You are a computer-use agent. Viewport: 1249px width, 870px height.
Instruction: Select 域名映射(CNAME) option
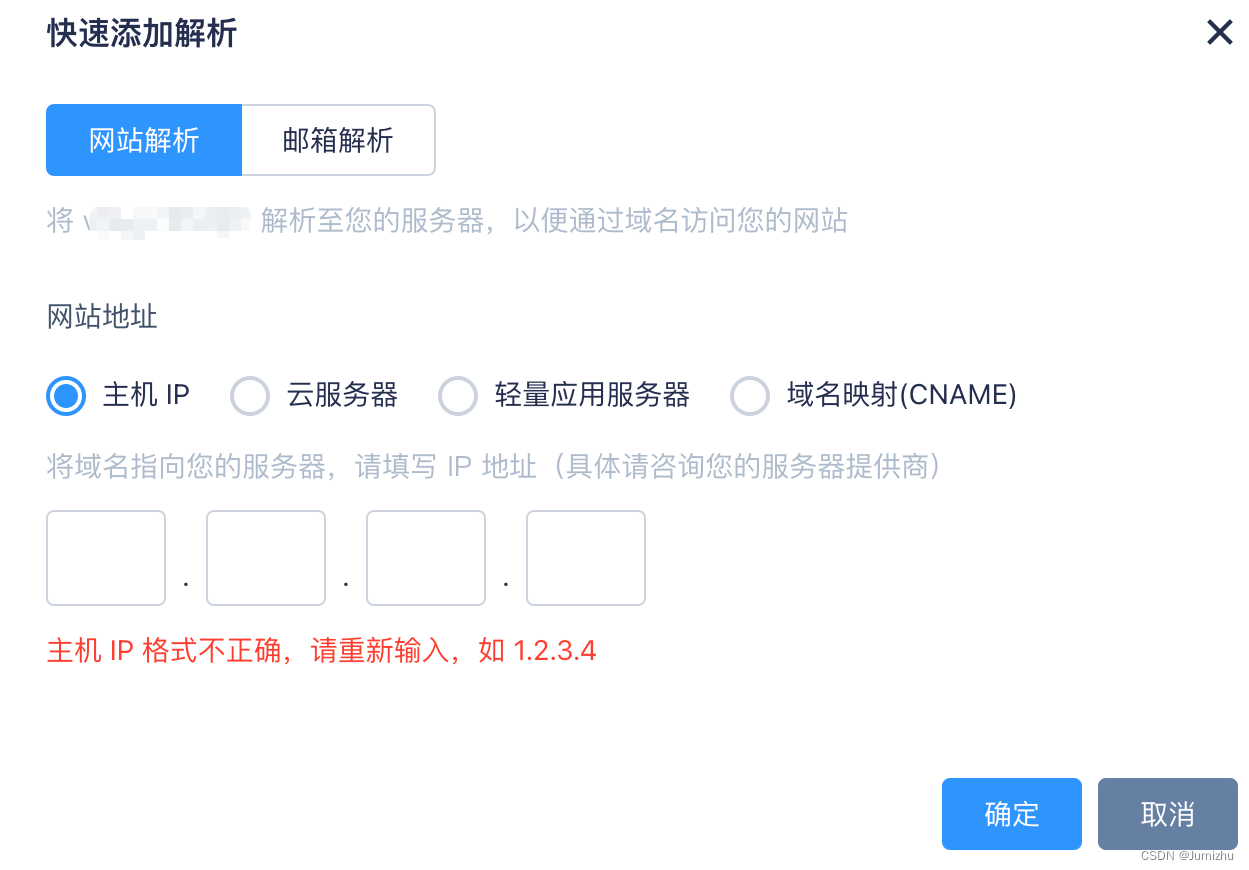point(750,395)
